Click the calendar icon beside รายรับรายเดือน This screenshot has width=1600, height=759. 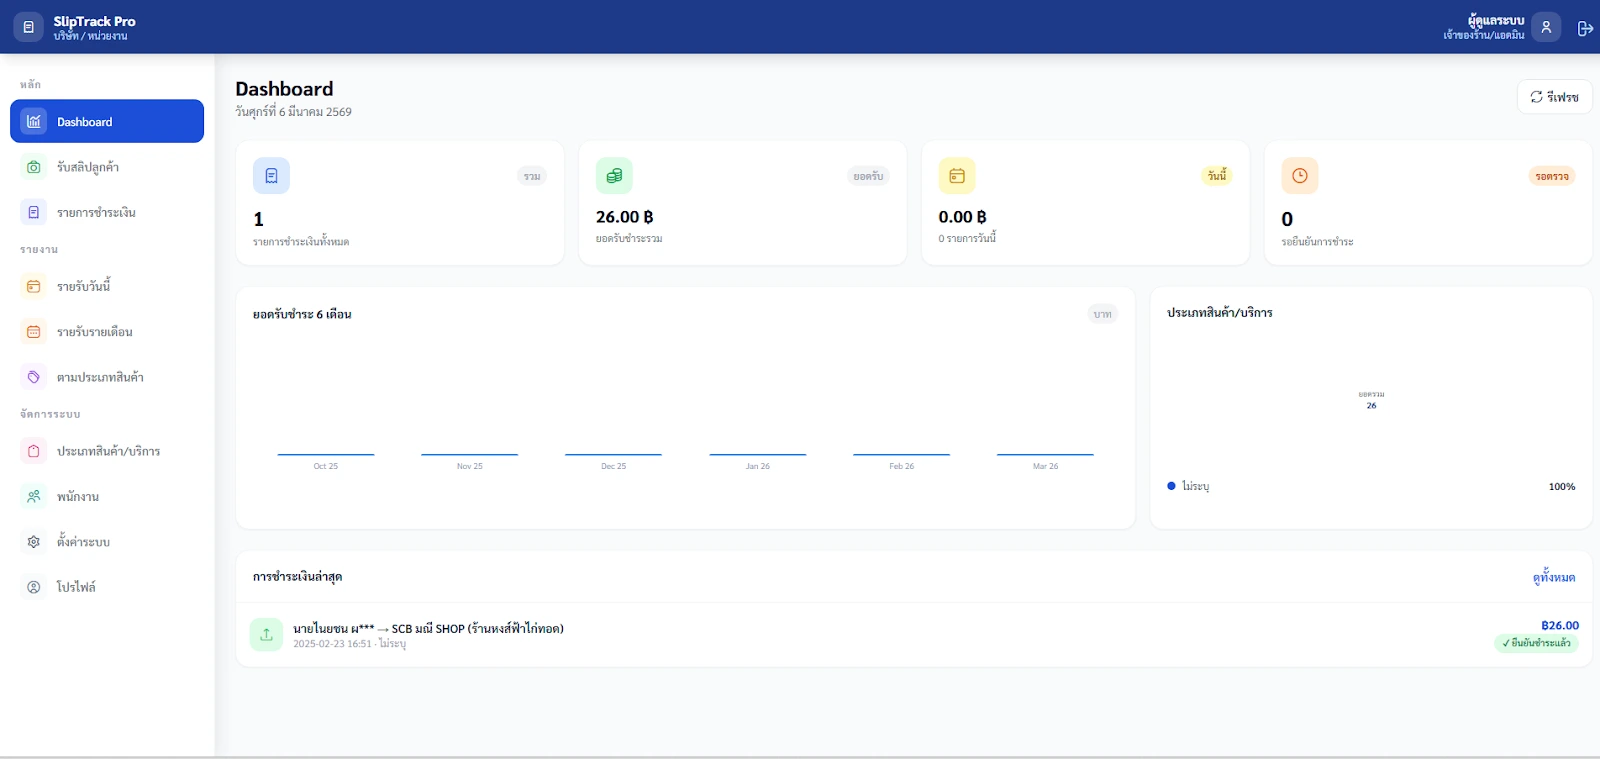(34, 331)
